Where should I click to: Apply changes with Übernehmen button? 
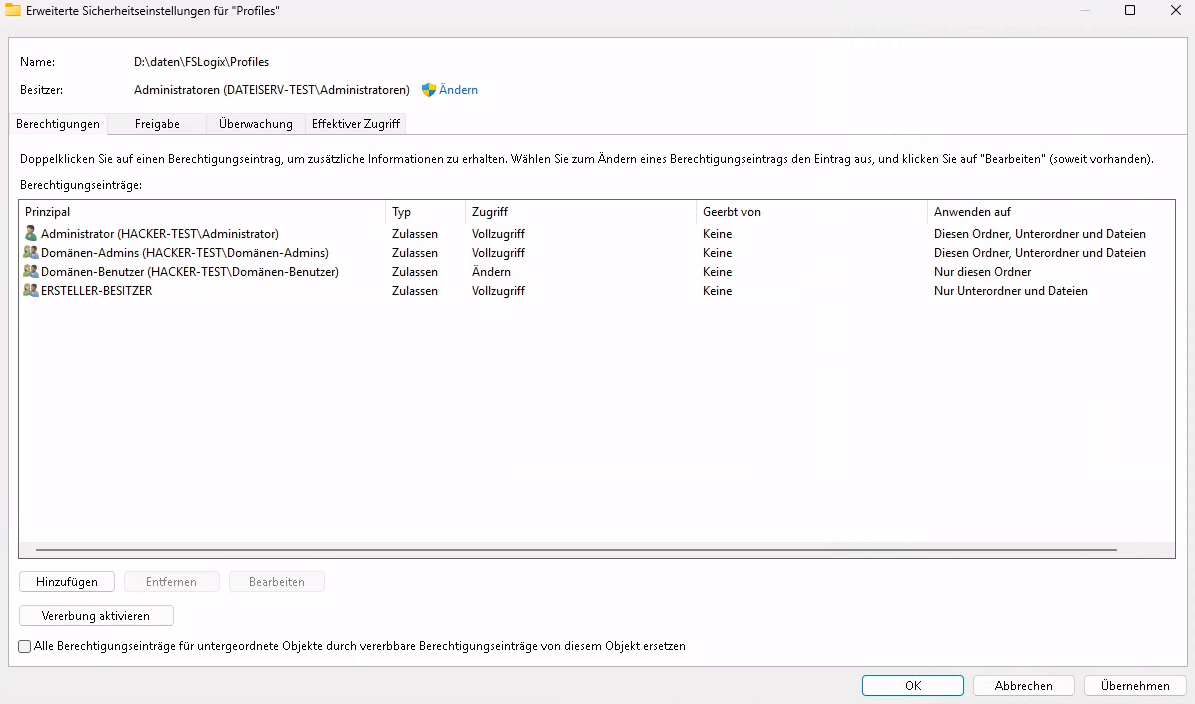click(x=1134, y=686)
